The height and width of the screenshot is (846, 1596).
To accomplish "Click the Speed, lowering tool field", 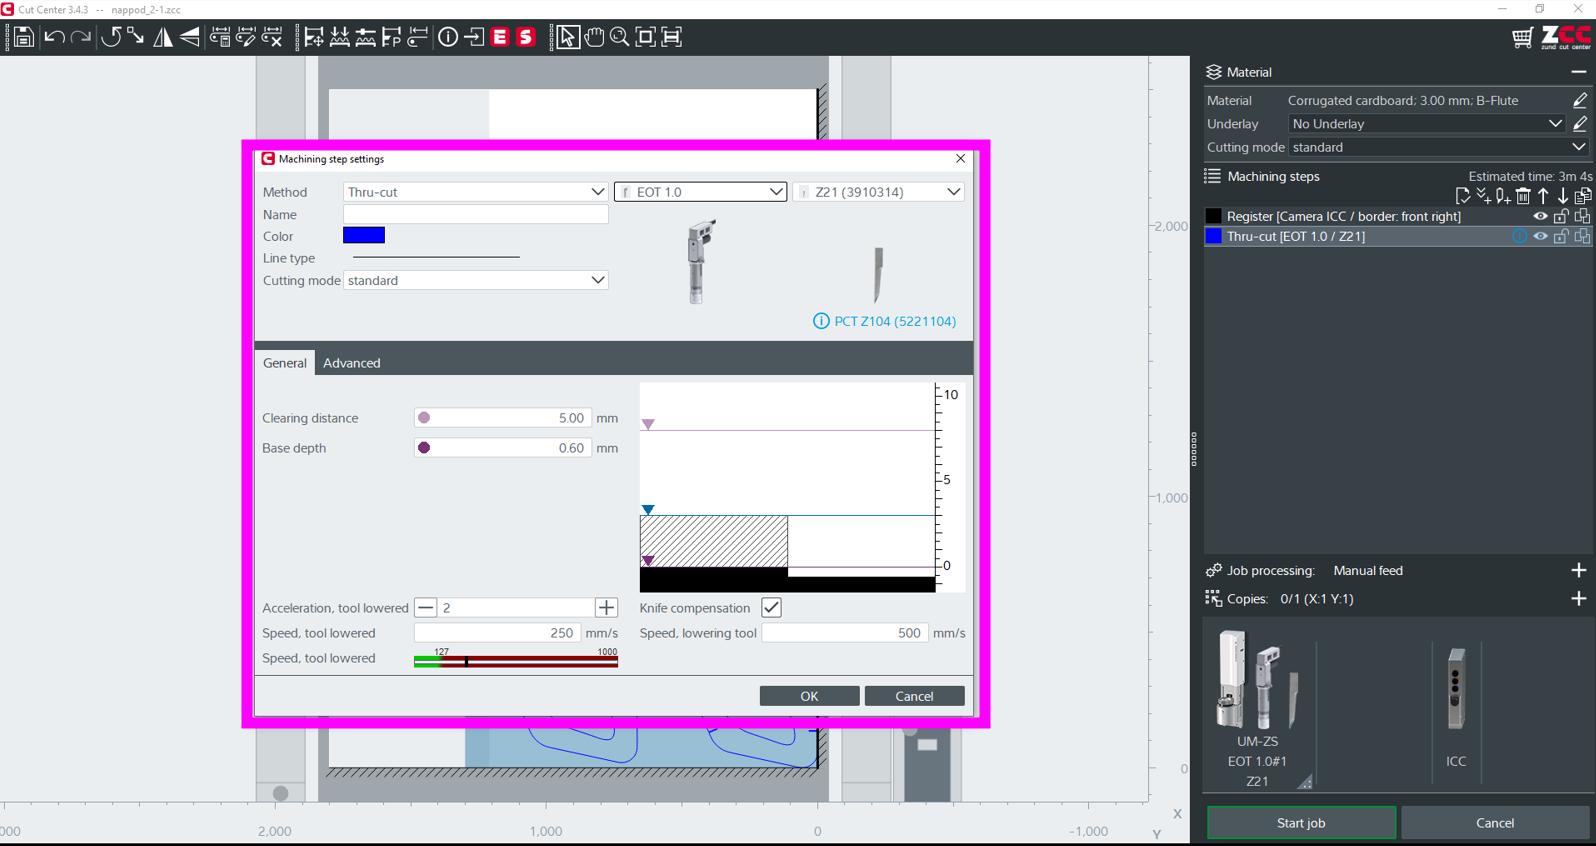I will 845,633.
